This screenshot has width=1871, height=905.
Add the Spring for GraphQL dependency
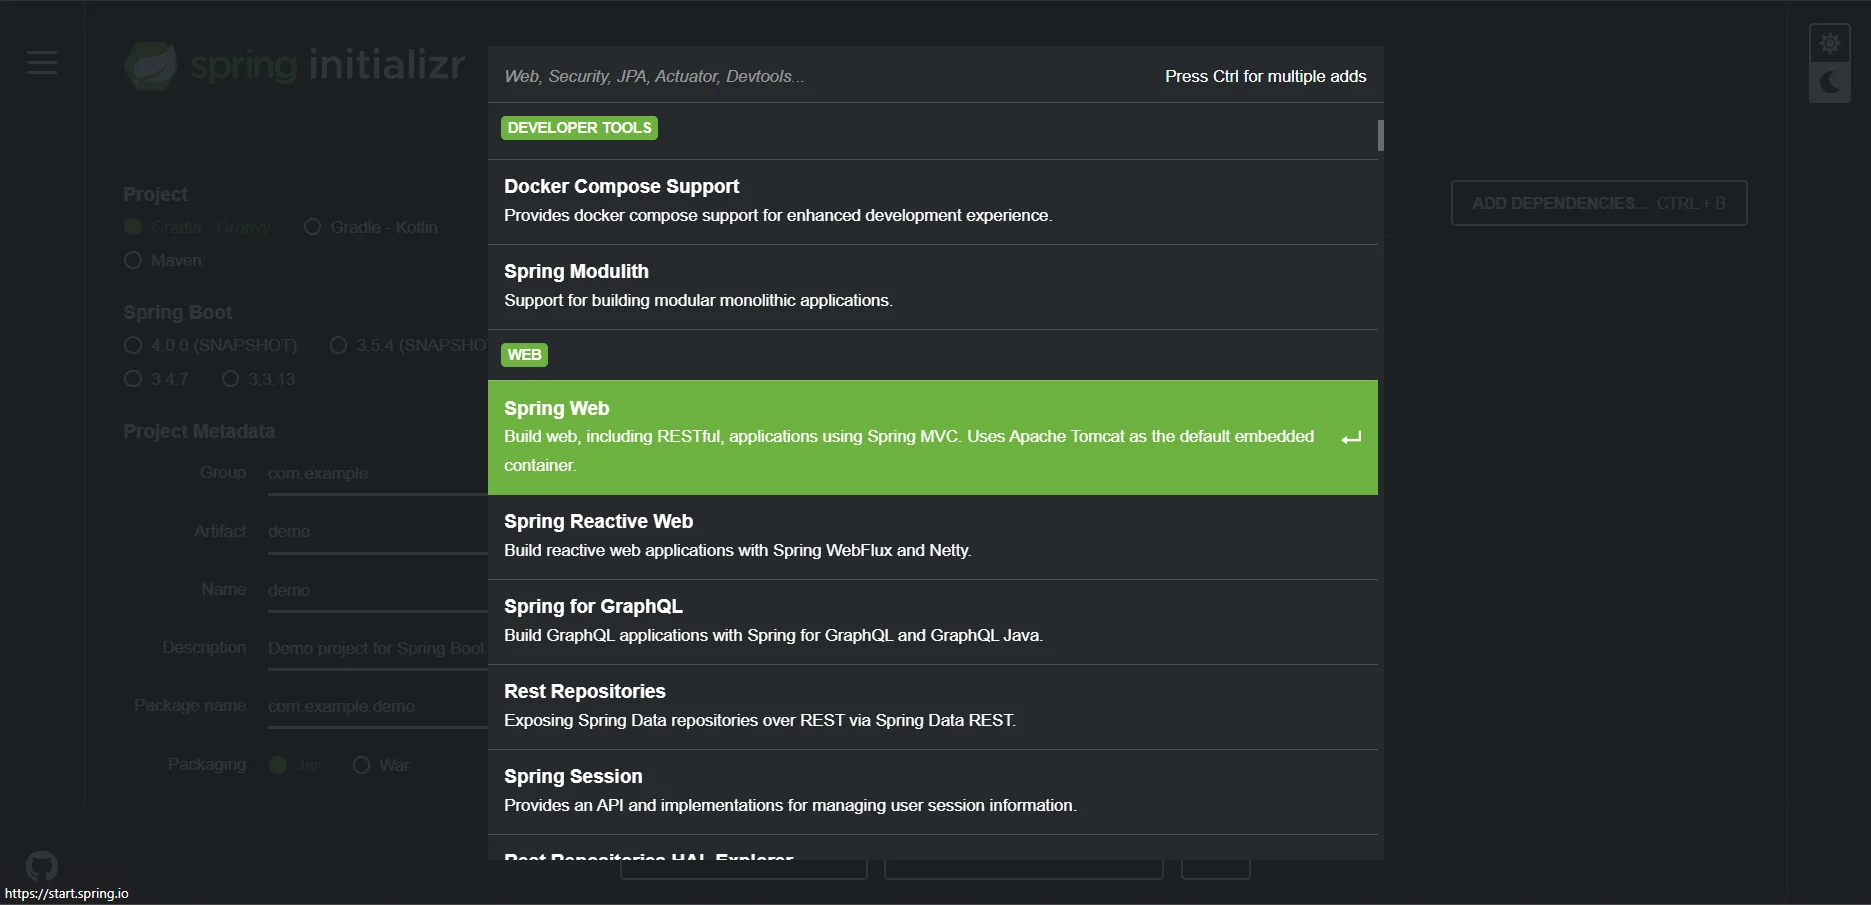click(x=933, y=622)
